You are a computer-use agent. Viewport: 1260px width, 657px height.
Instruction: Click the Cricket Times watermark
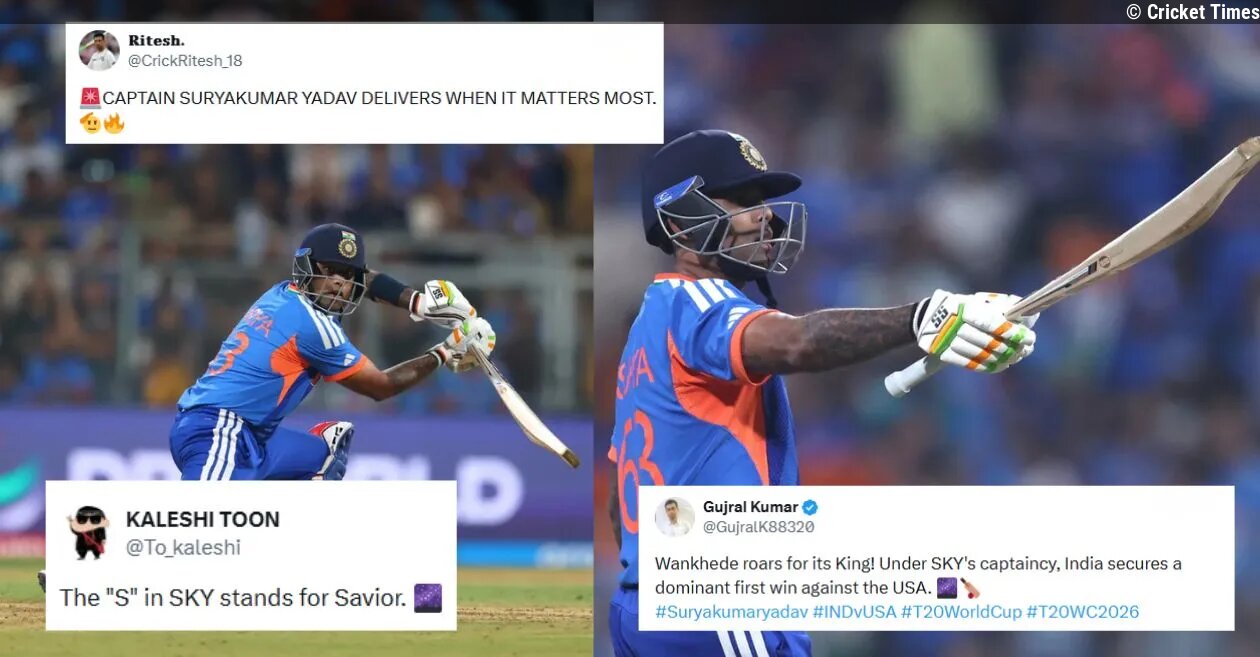(x=1192, y=12)
